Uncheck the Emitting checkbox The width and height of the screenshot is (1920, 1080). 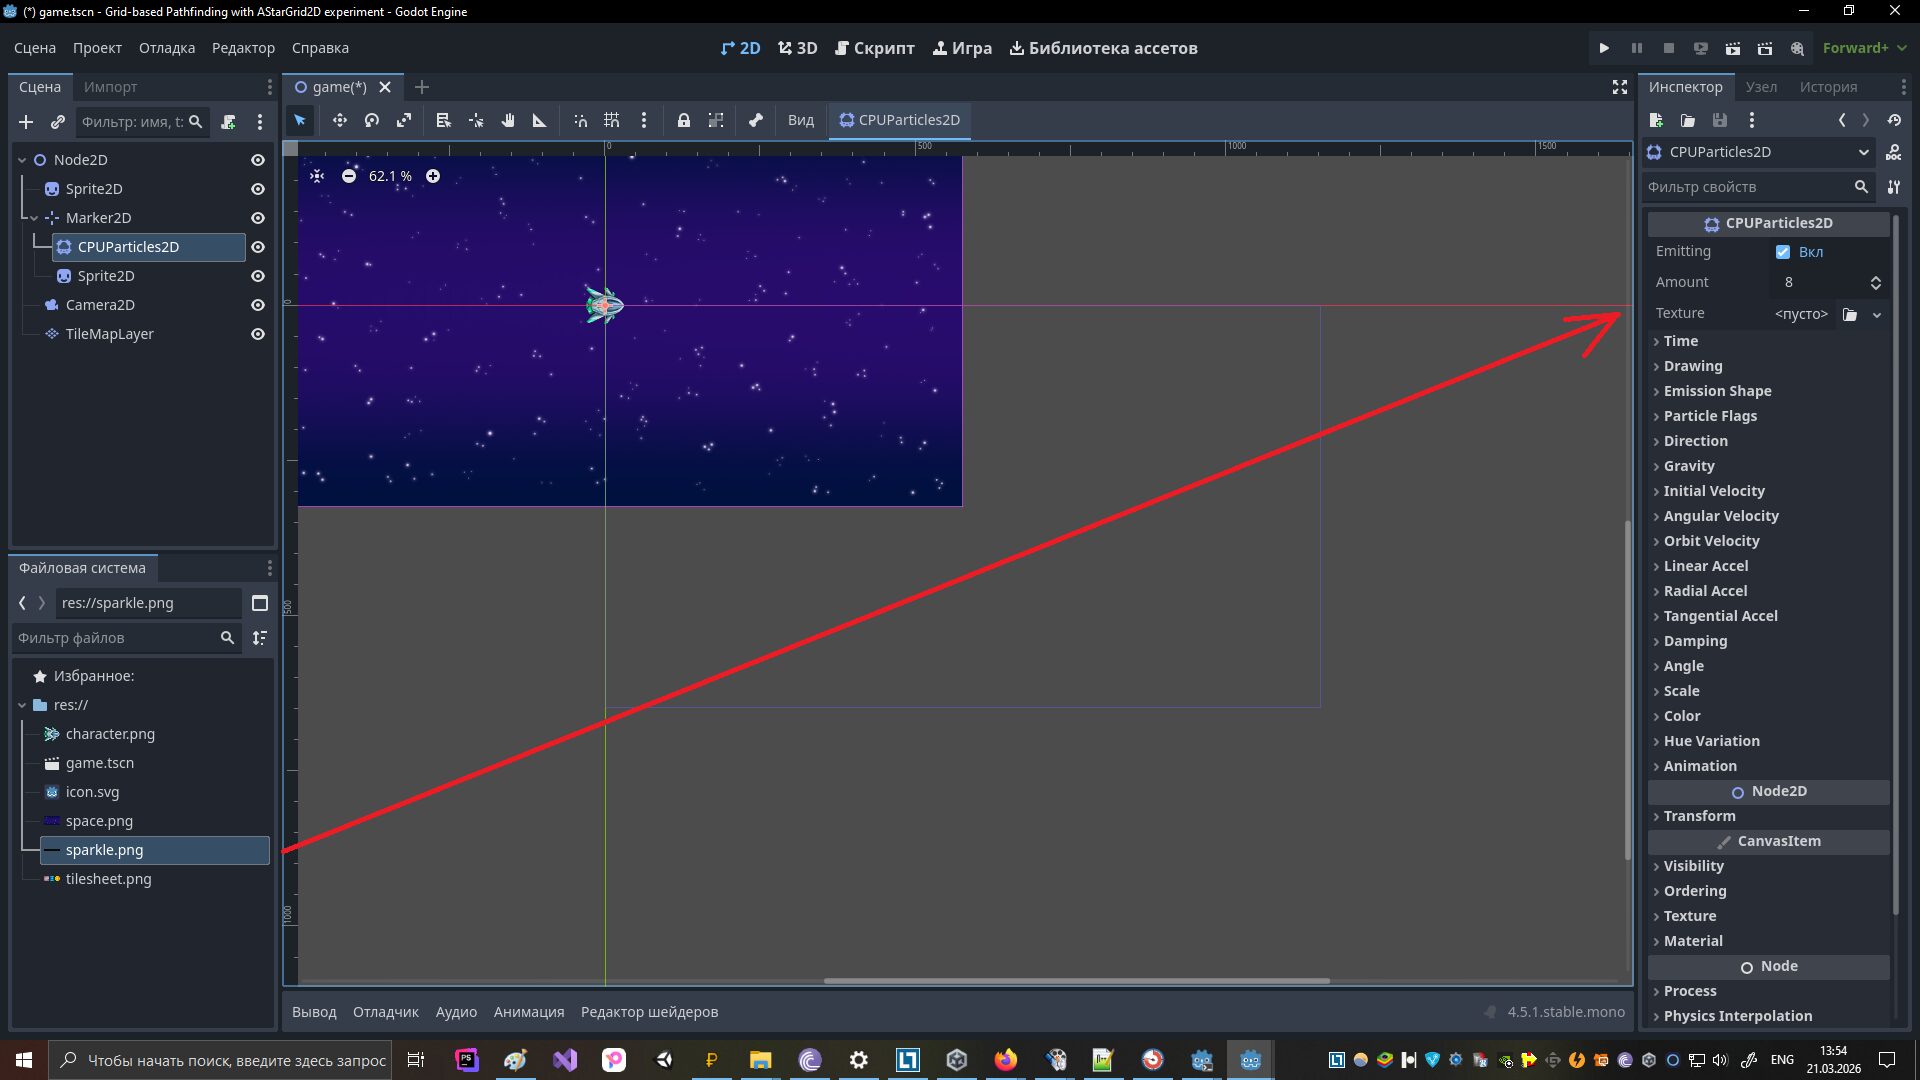pos(1783,252)
